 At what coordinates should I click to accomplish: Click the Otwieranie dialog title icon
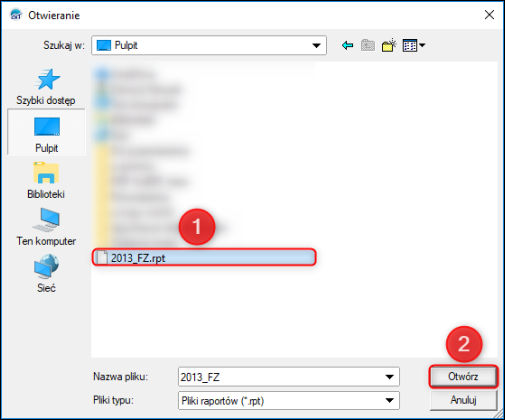pyautogui.click(x=16, y=15)
